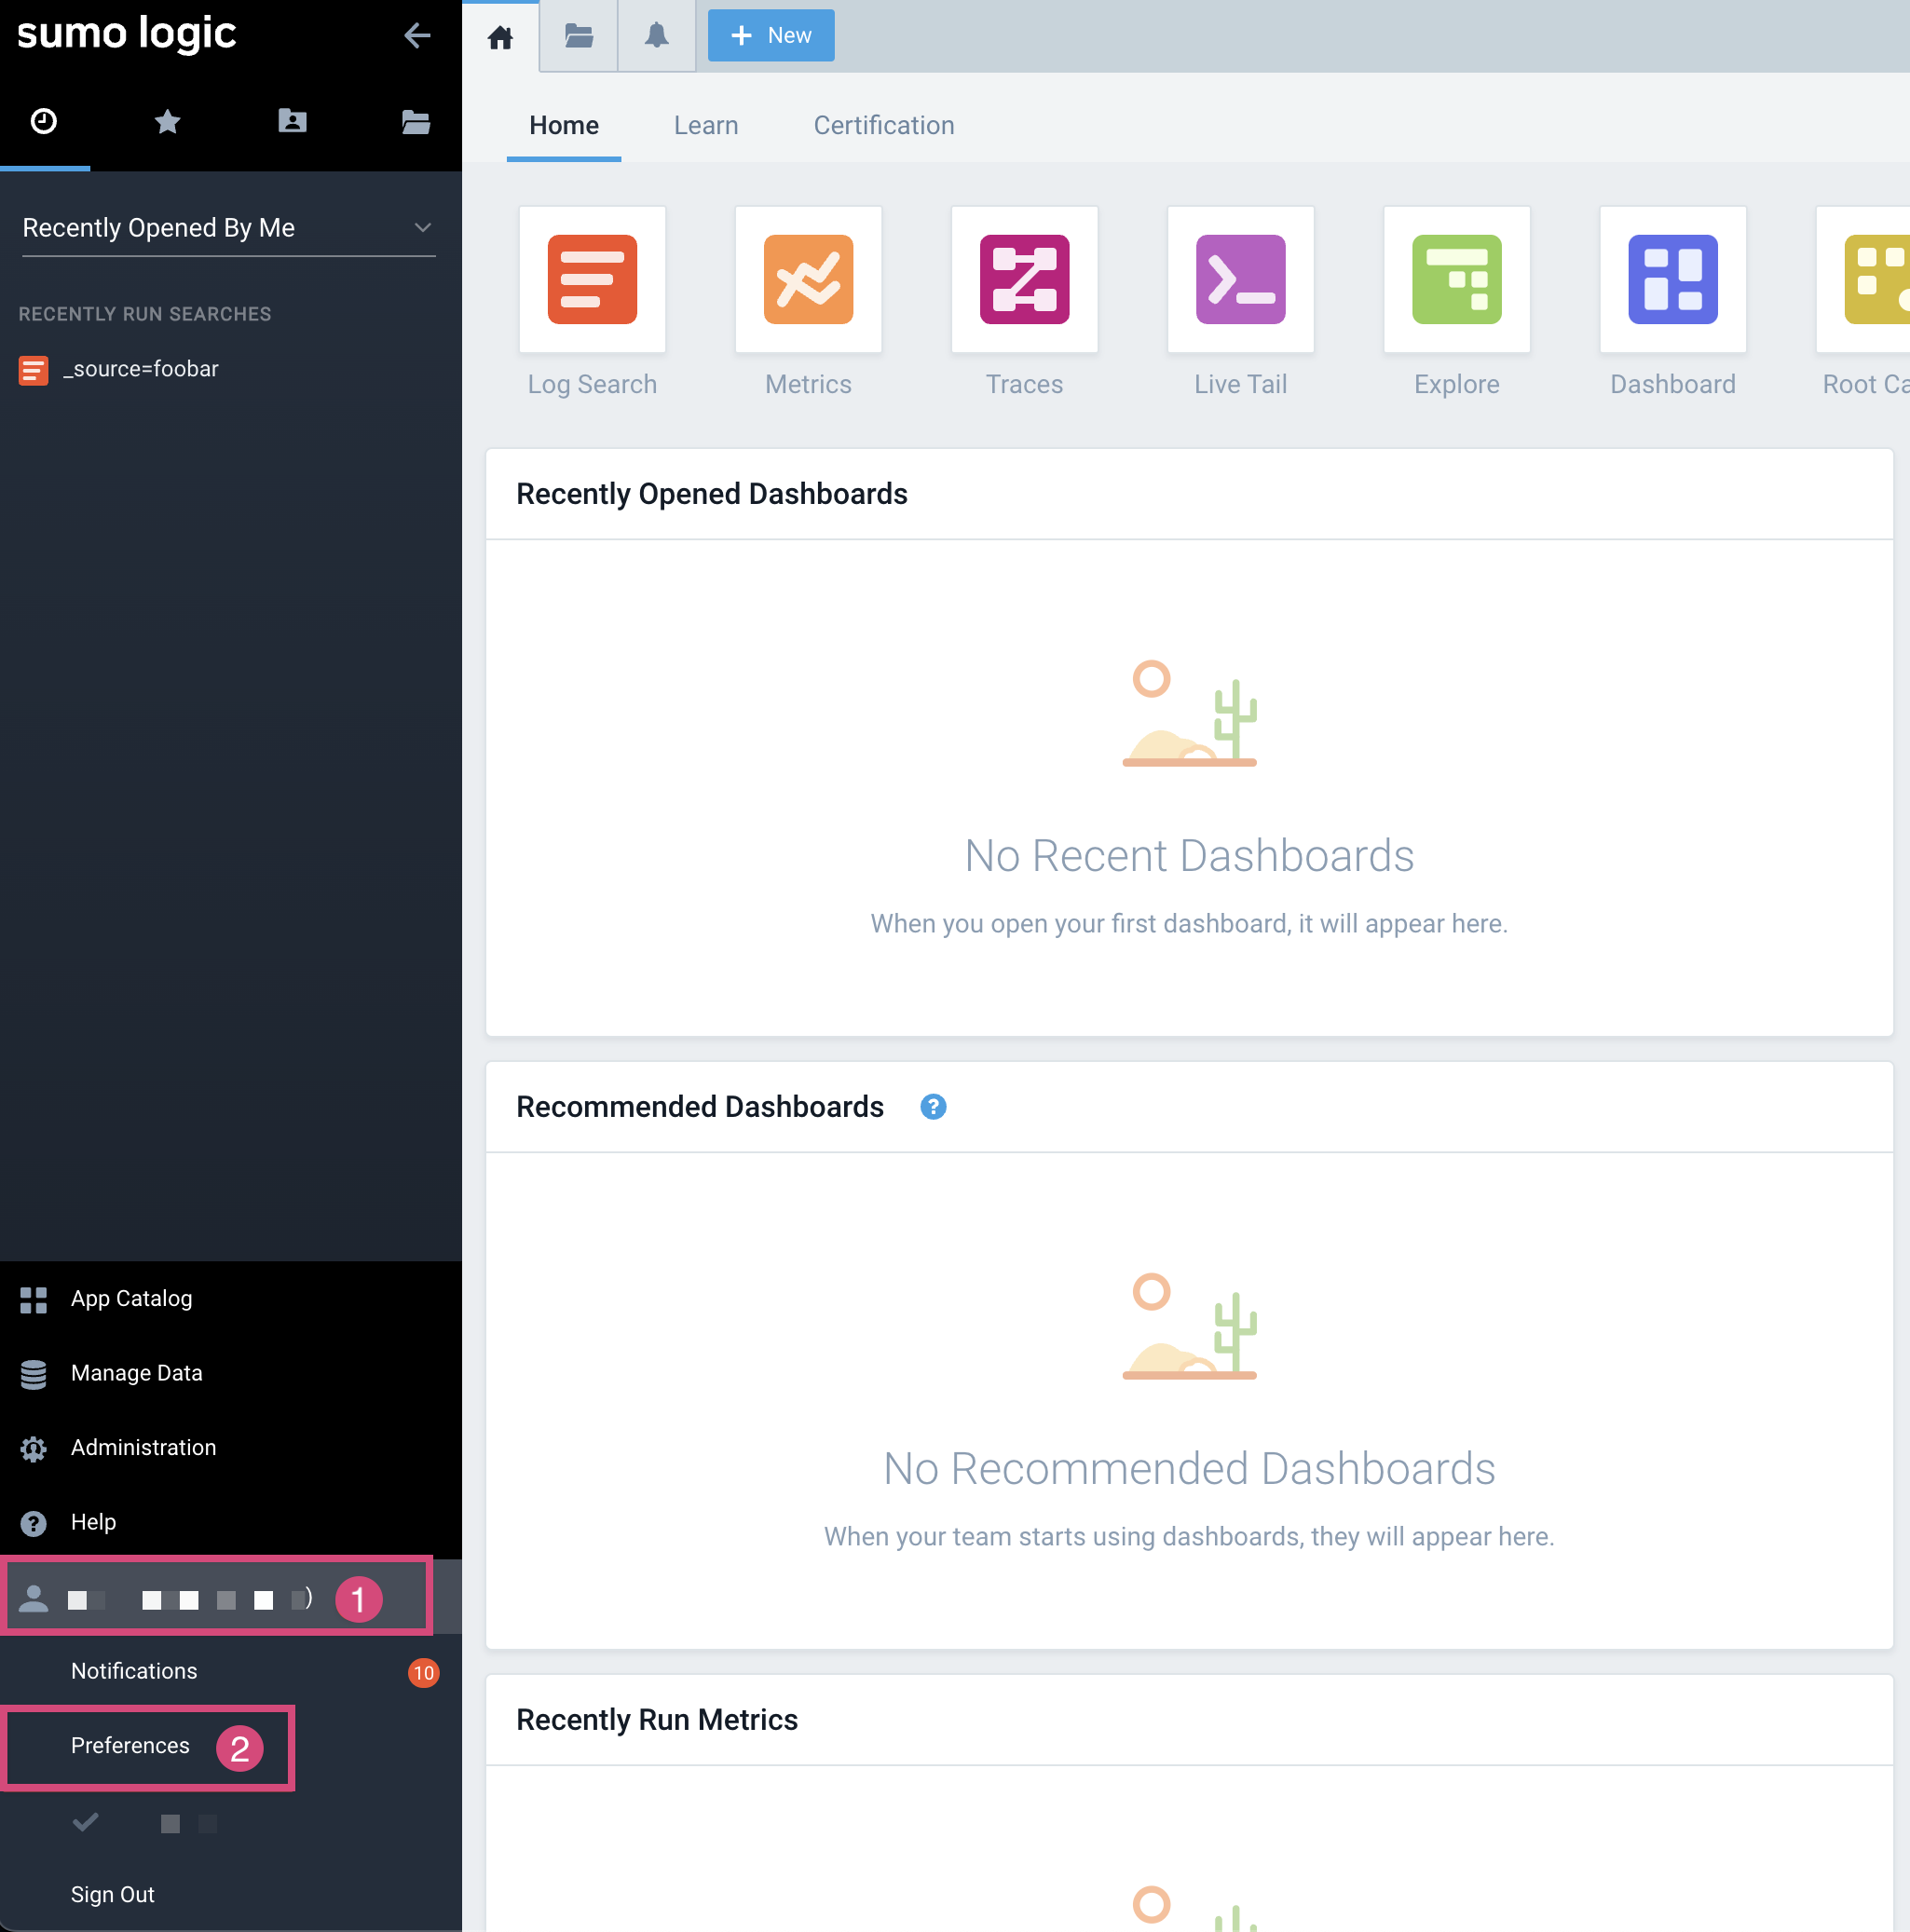Click the Recently Run Metrics heading
The image size is (1910, 1932).
(657, 1720)
